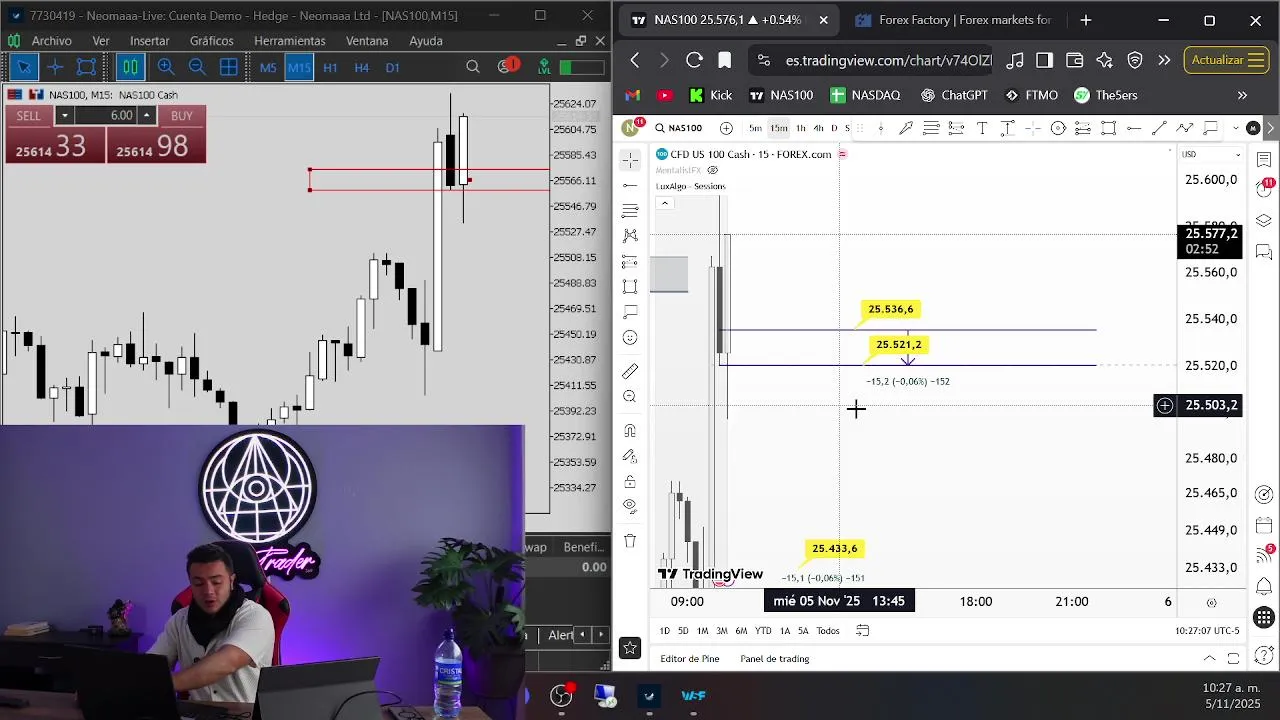The image size is (1280, 720).
Task: Switch MetaTrader chart to H4 timeframe
Action: tap(361, 67)
